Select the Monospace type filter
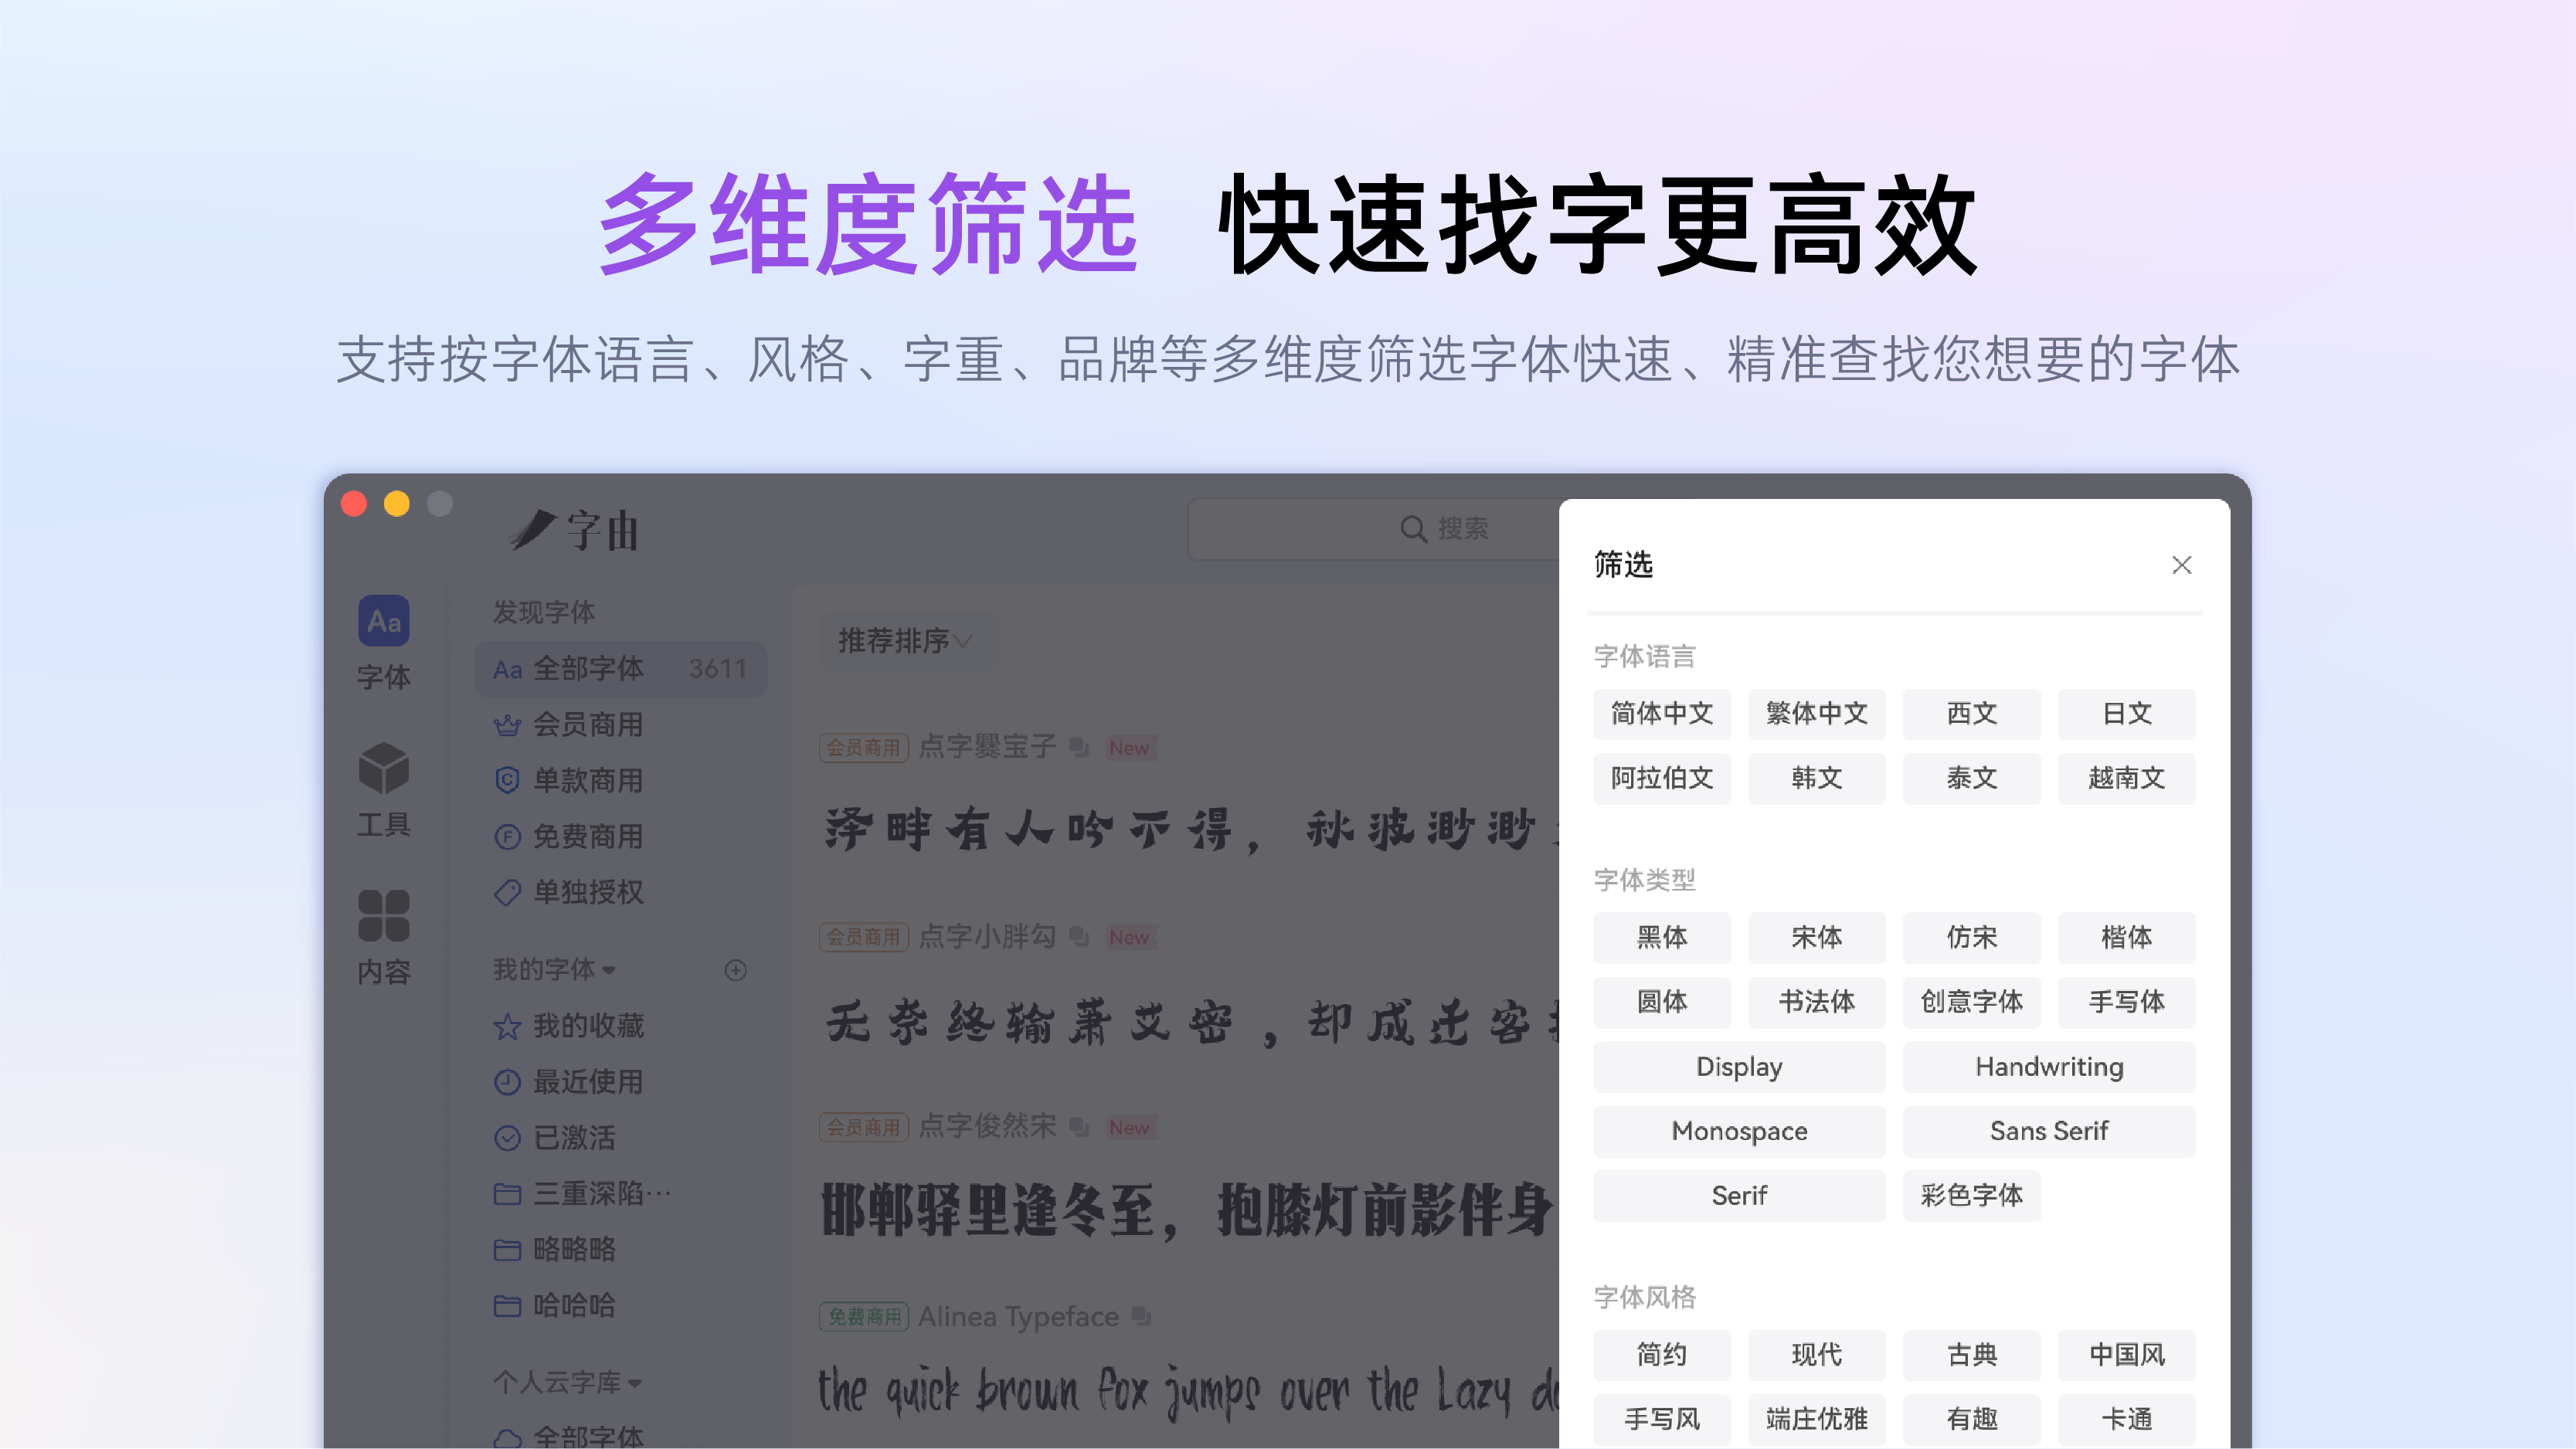Viewport: 2576px width, 1449px height. click(x=1739, y=1131)
